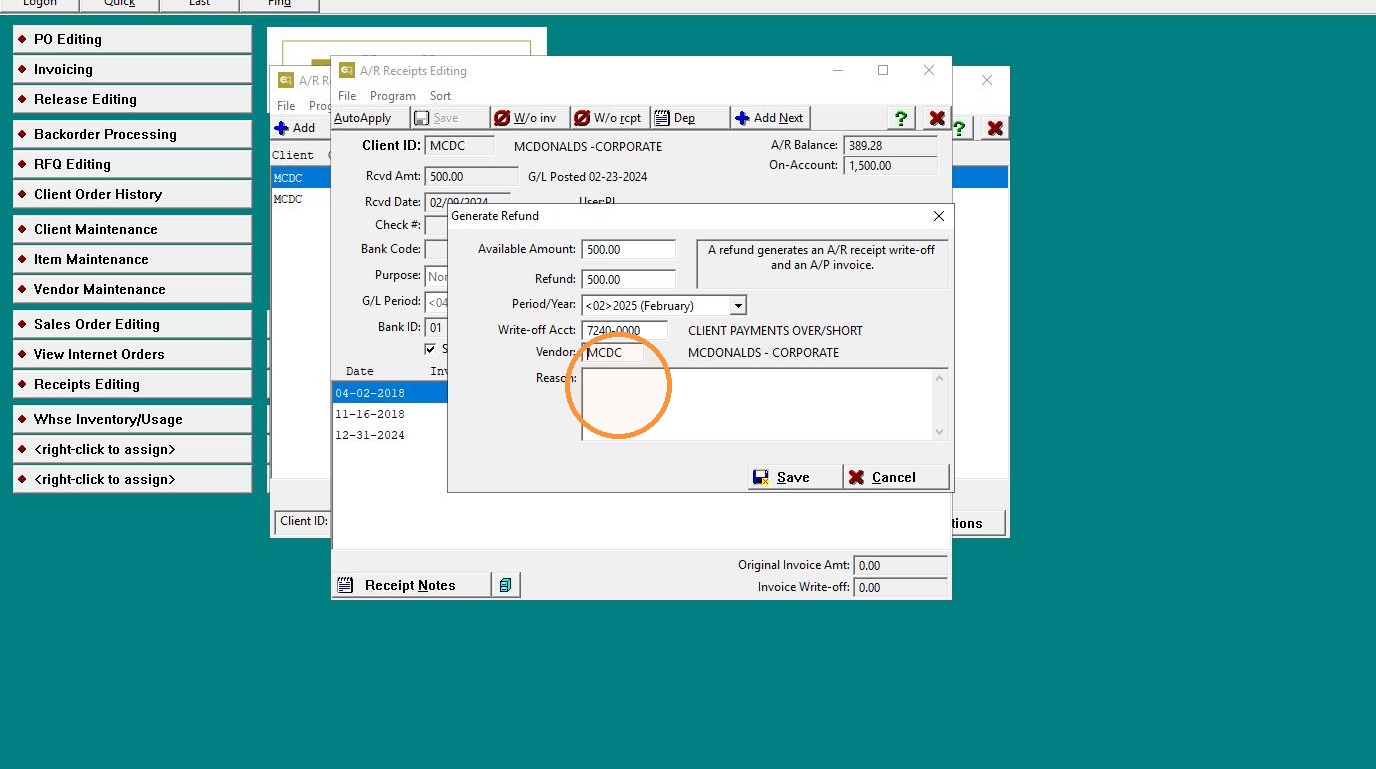Click the green help icon in A/R Receipts Editing

tap(901, 118)
